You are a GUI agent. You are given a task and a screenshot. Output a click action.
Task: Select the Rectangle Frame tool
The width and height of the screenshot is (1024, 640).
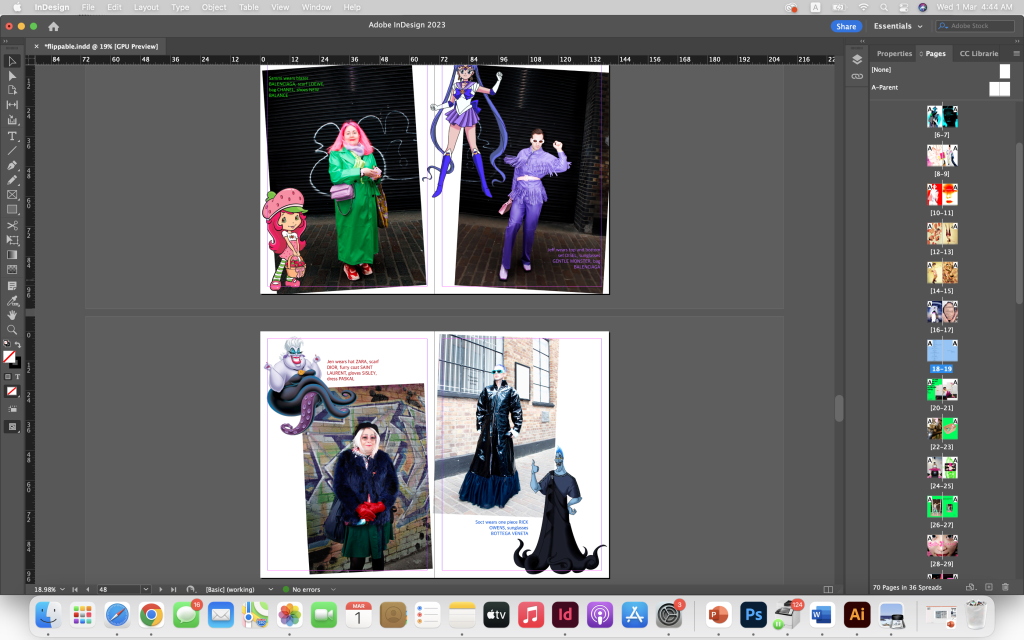12,195
